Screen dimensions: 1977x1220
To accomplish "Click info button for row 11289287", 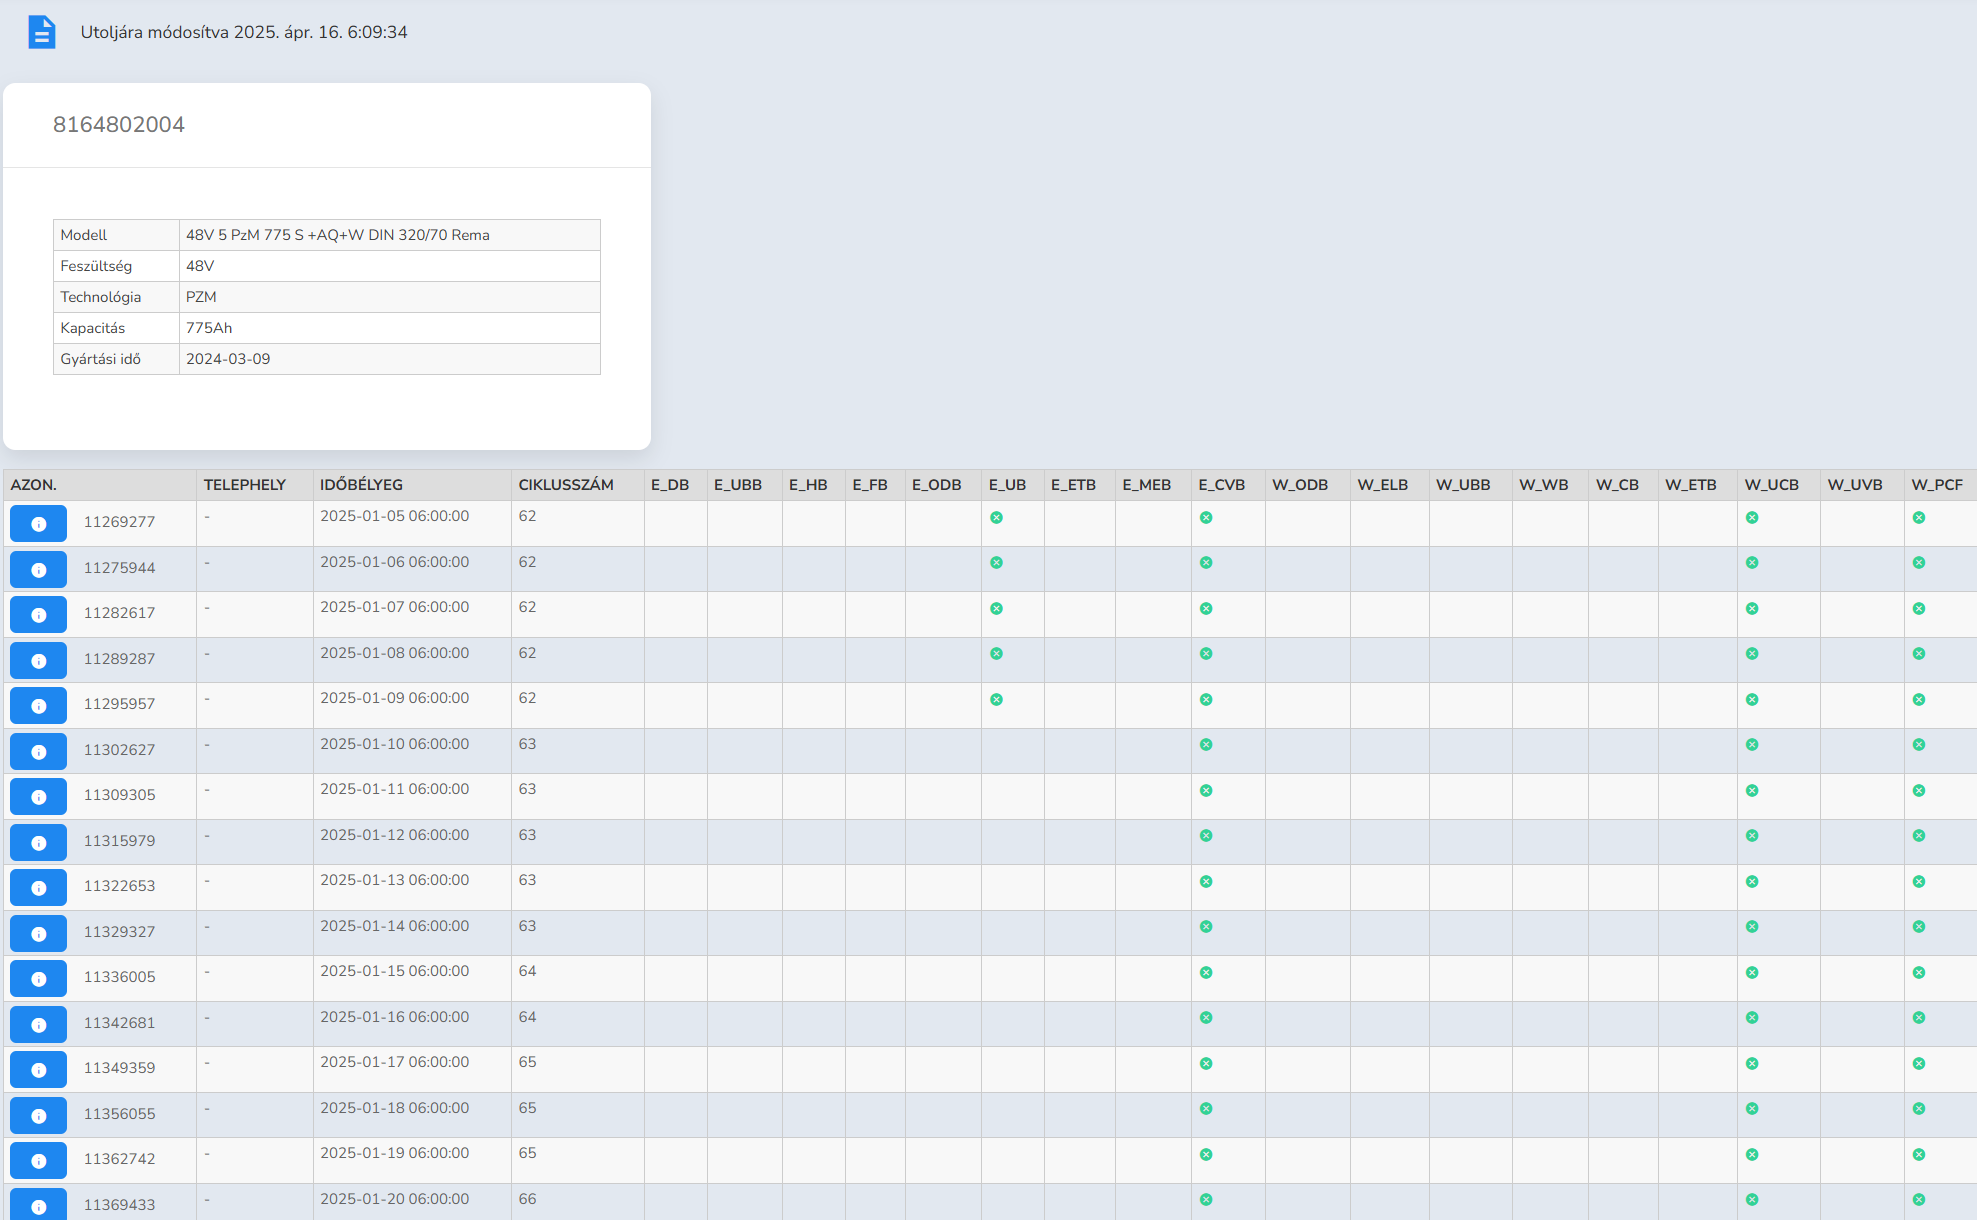I will coord(38,660).
